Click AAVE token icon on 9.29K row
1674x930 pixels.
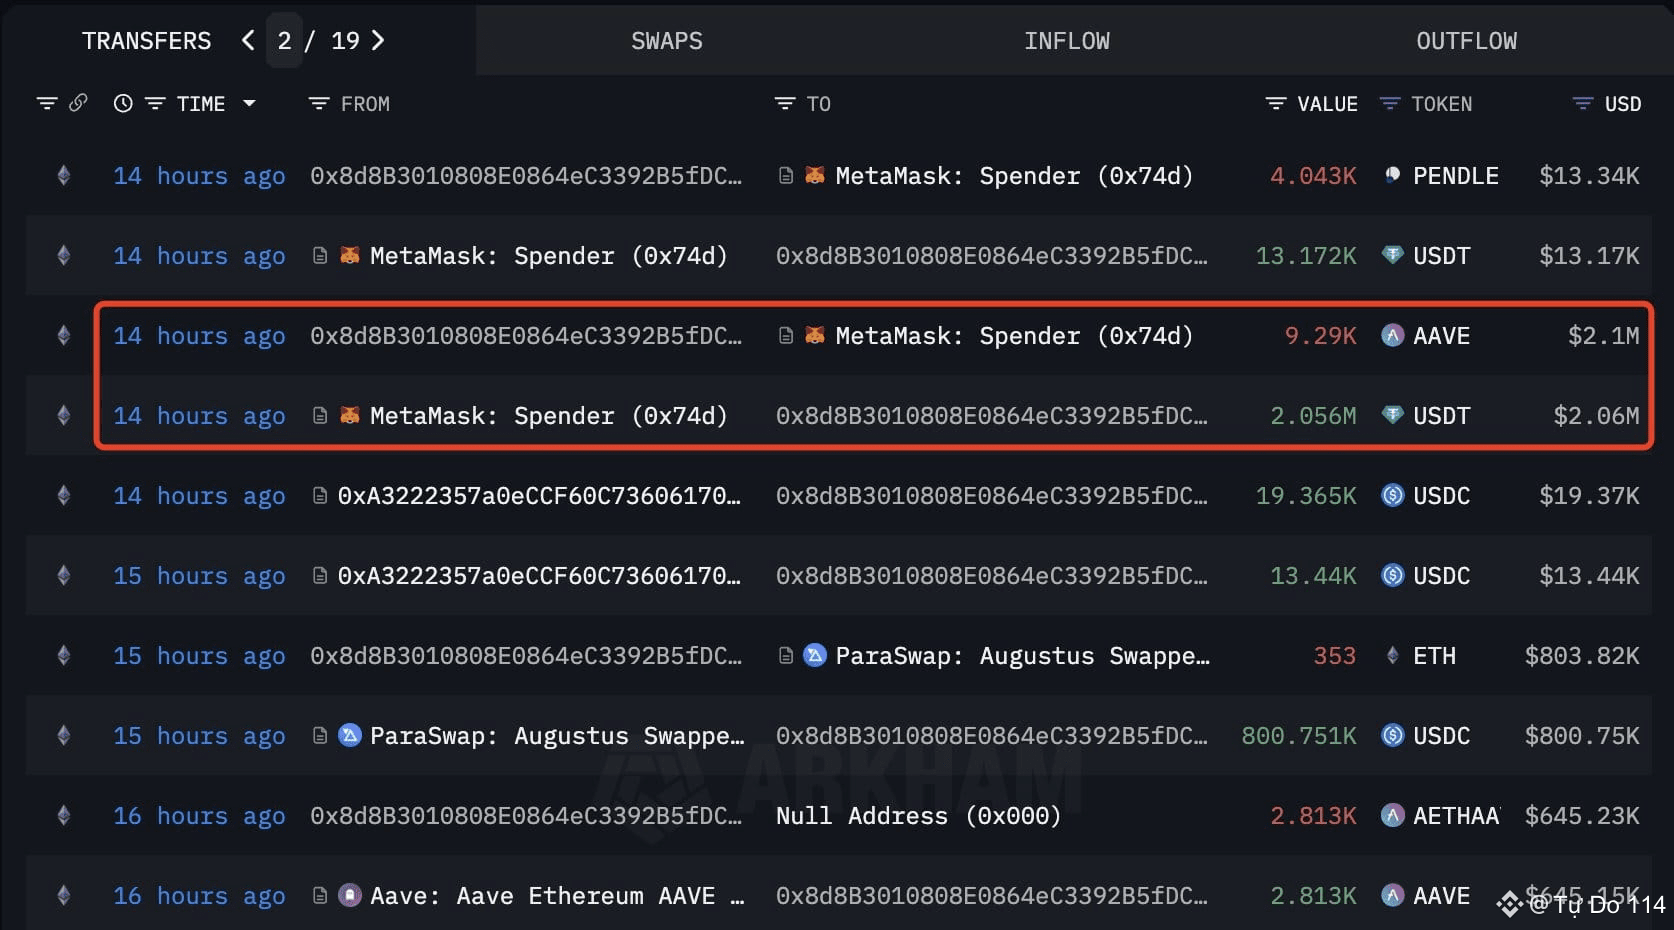pos(1392,336)
